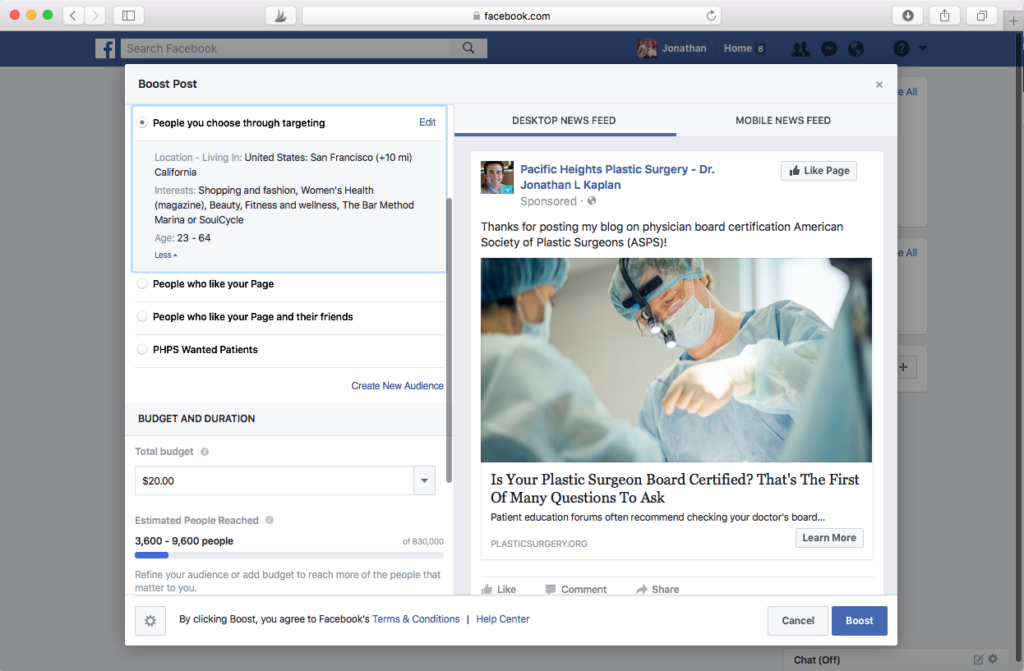Click Create New Audience link
Viewport: 1024px width, 671px height.
tap(397, 385)
